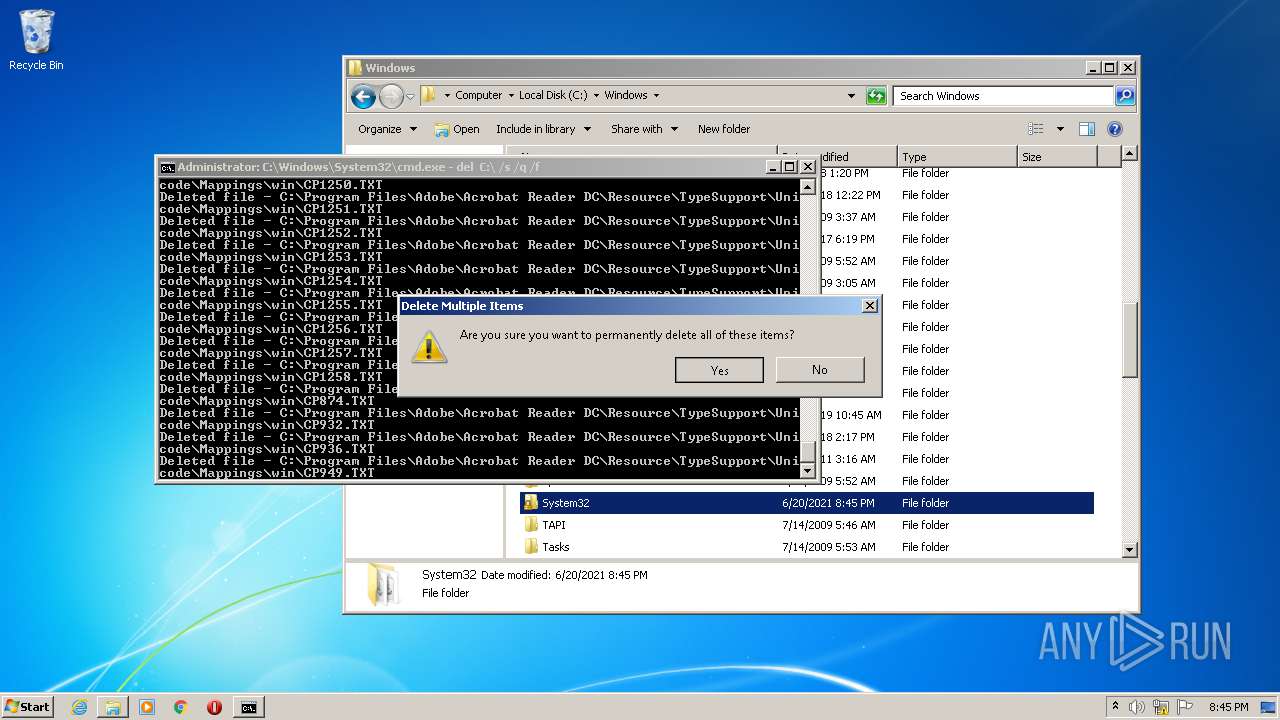Select File folder type cell for TAPI
Image resolution: width=1280 pixels, height=720 pixels.
pos(925,525)
